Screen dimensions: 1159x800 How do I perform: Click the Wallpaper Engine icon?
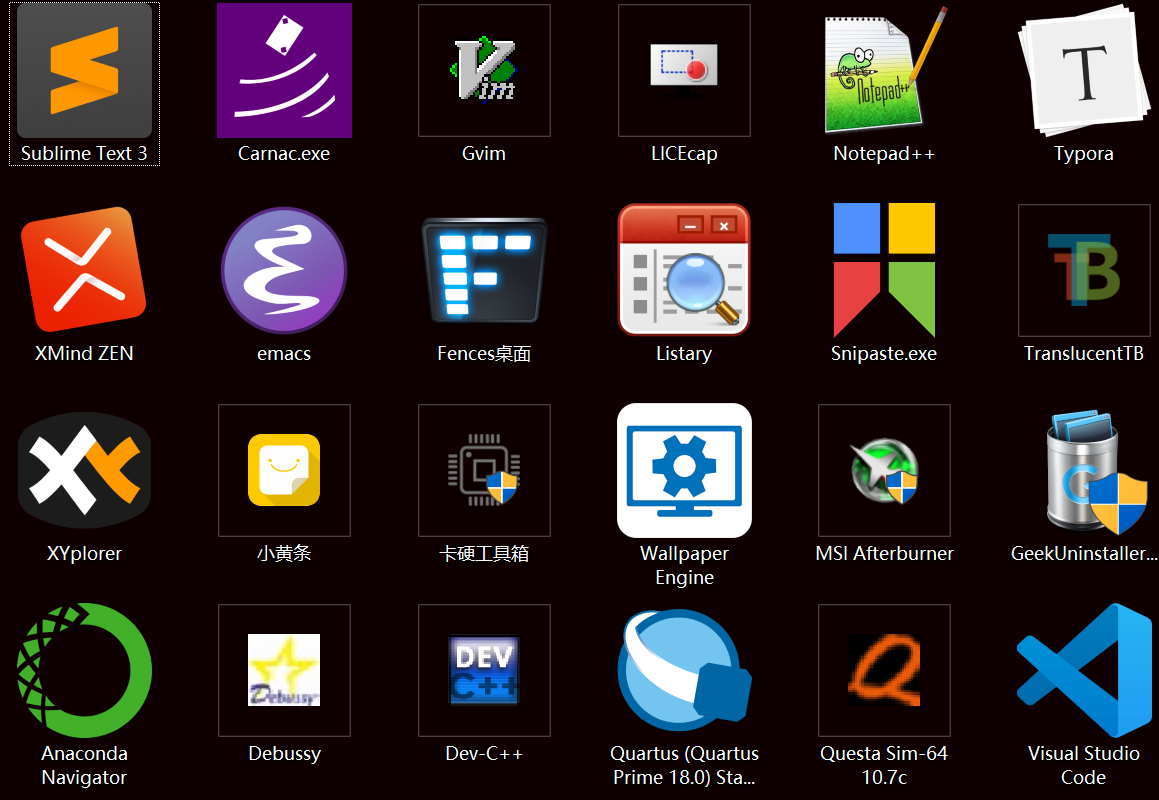point(684,470)
